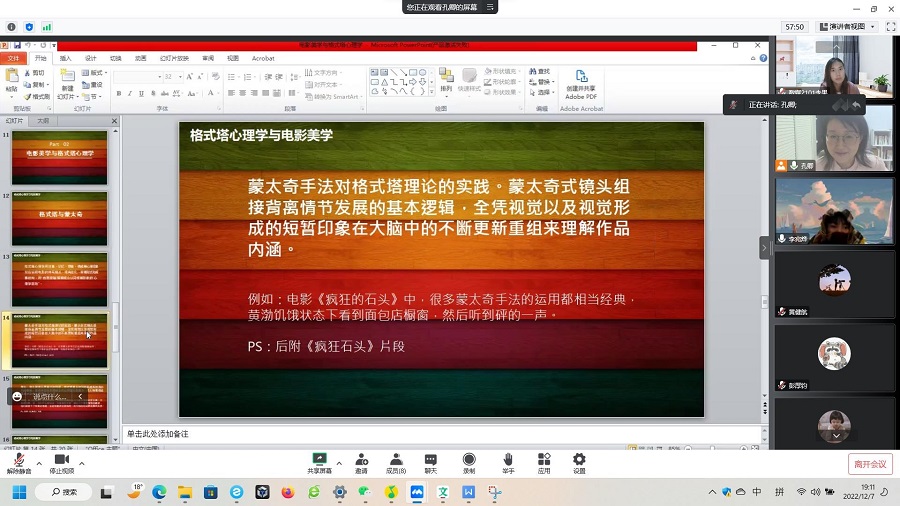
Task: Open the 应用 apps icon
Action: pyautogui.click(x=544, y=459)
